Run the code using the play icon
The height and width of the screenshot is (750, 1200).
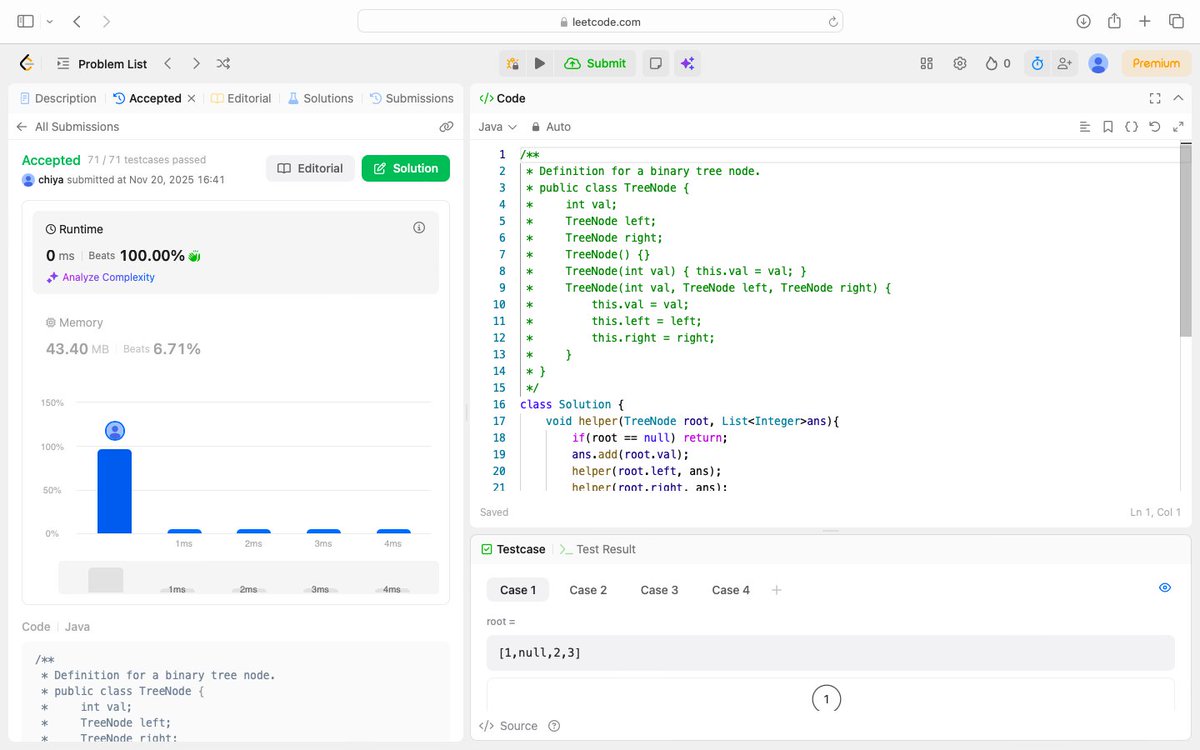tap(540, 62)
